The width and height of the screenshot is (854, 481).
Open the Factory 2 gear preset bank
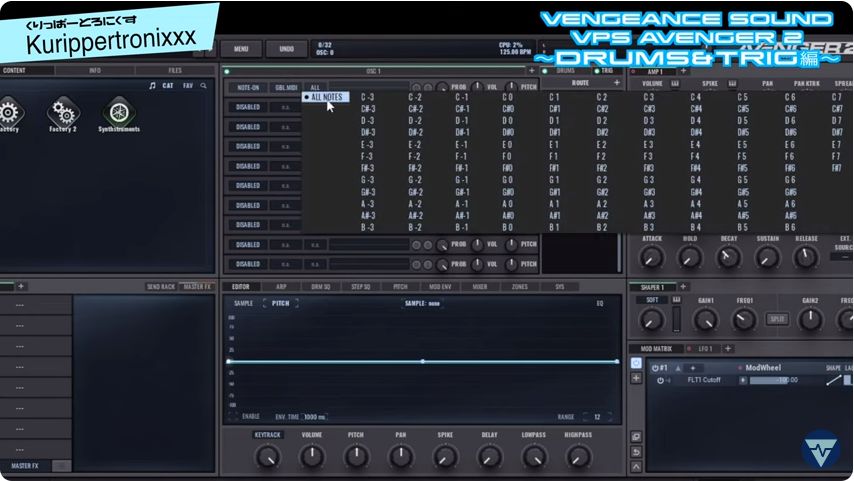(x=63, y=112)
